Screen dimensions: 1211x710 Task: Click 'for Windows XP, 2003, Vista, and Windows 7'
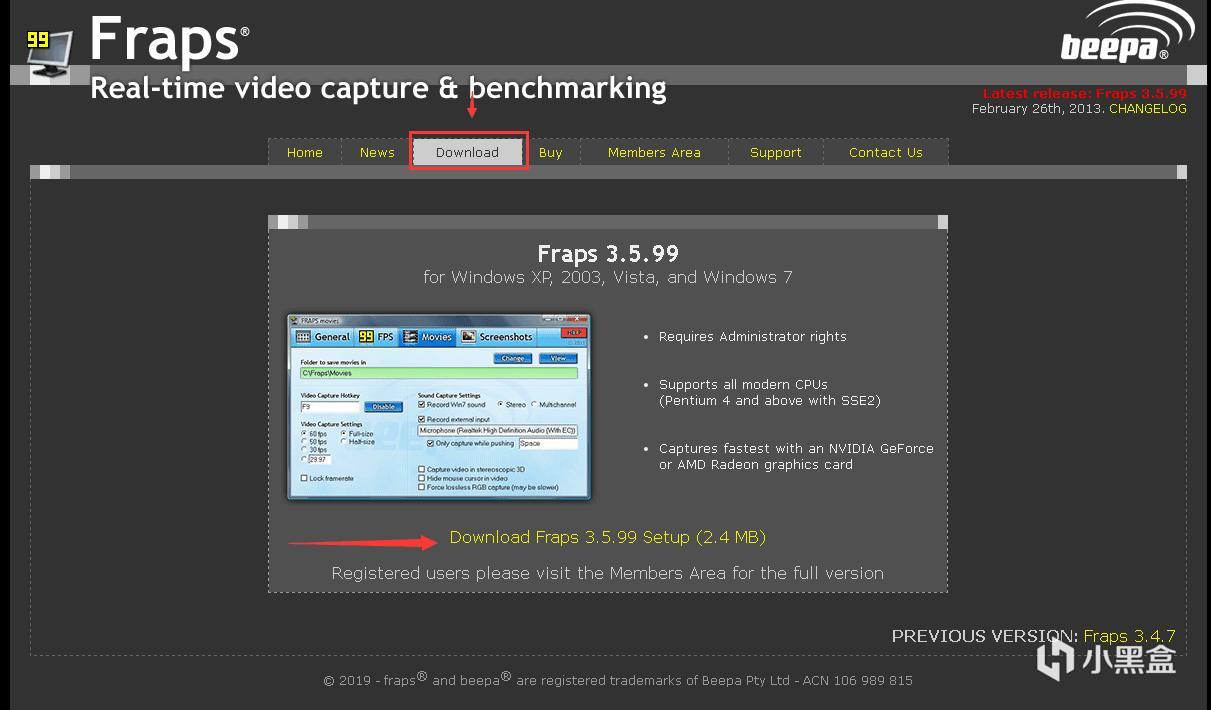608,277
